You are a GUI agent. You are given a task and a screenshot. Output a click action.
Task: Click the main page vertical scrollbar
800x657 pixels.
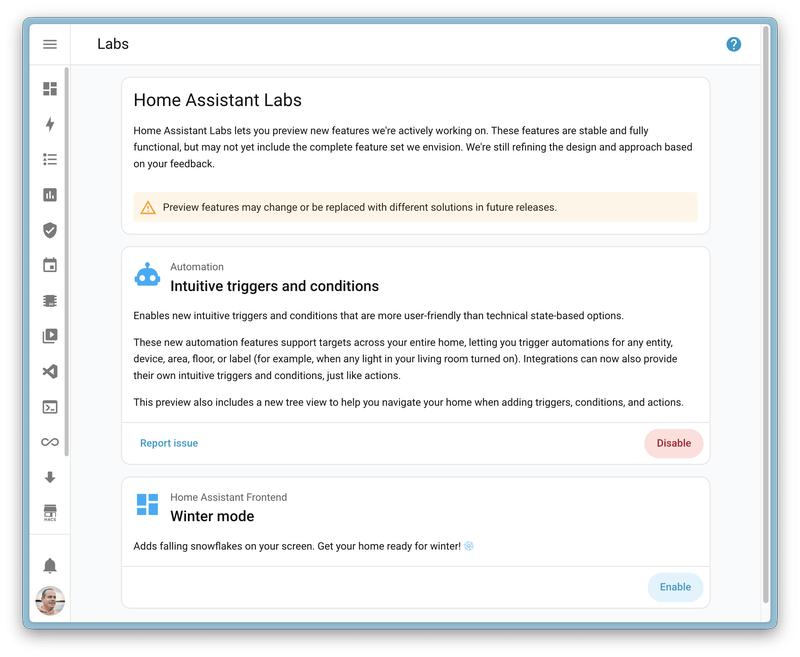click(766, 300)
